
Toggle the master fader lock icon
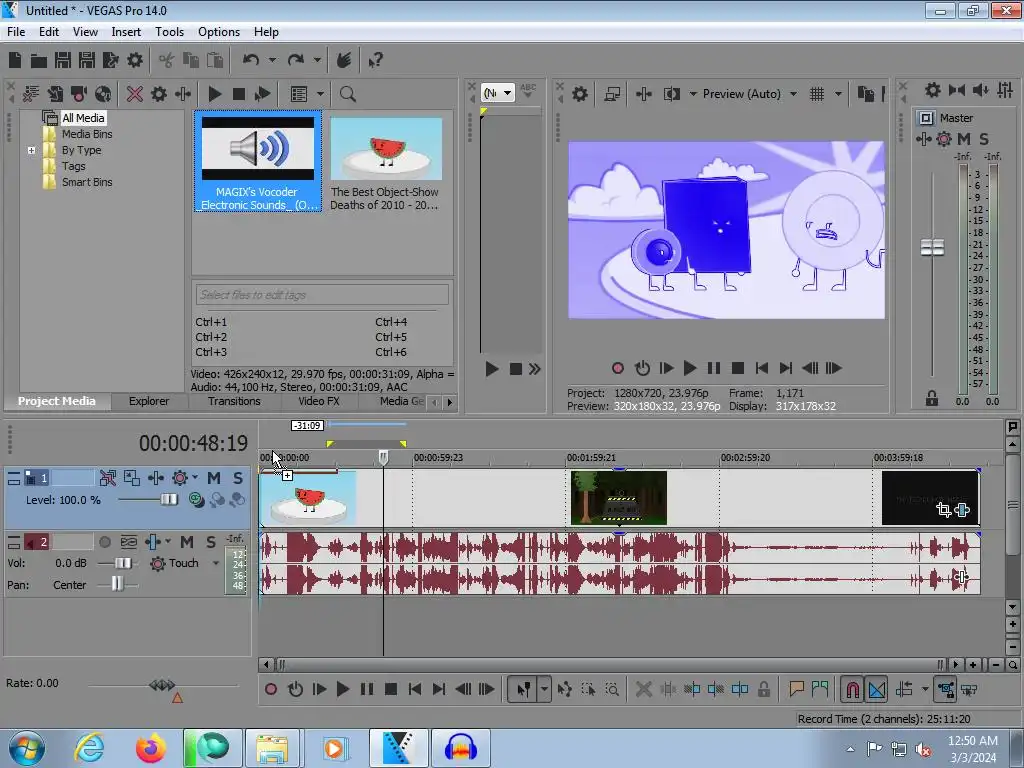(x=932, y=398)
